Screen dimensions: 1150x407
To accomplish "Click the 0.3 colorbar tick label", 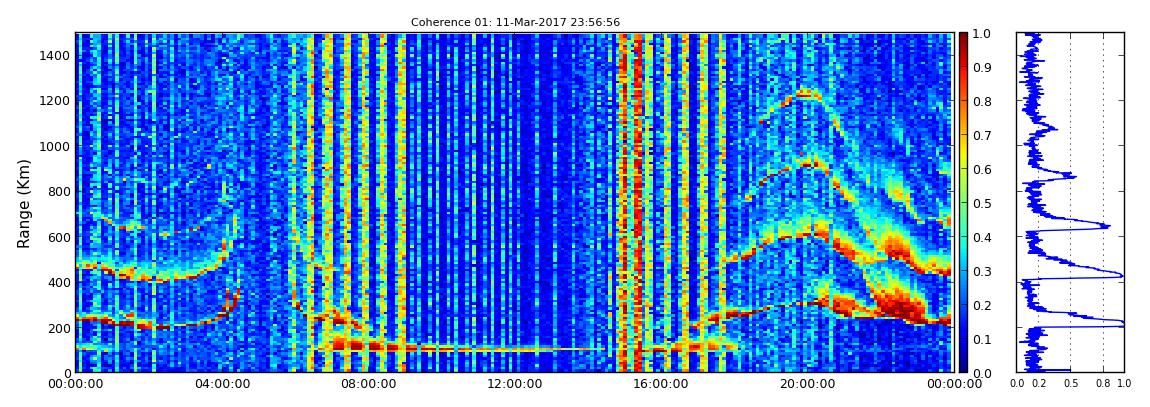I will click(981, 271).
